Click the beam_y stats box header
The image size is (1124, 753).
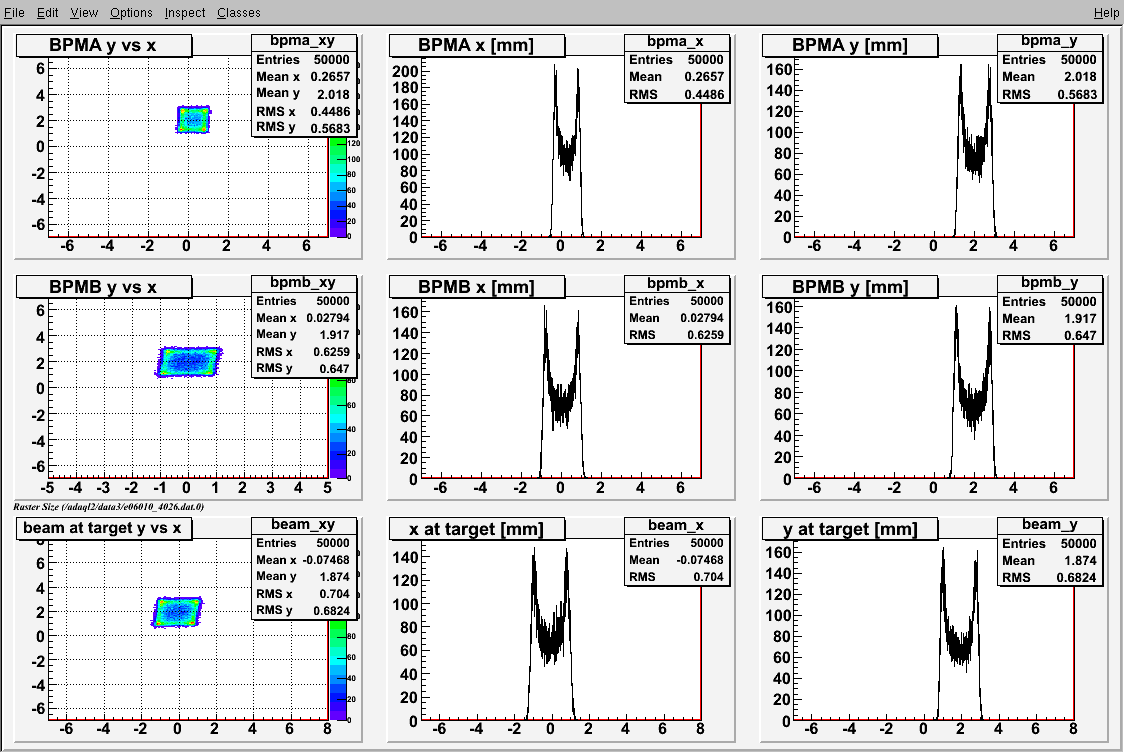[1049, 524]
